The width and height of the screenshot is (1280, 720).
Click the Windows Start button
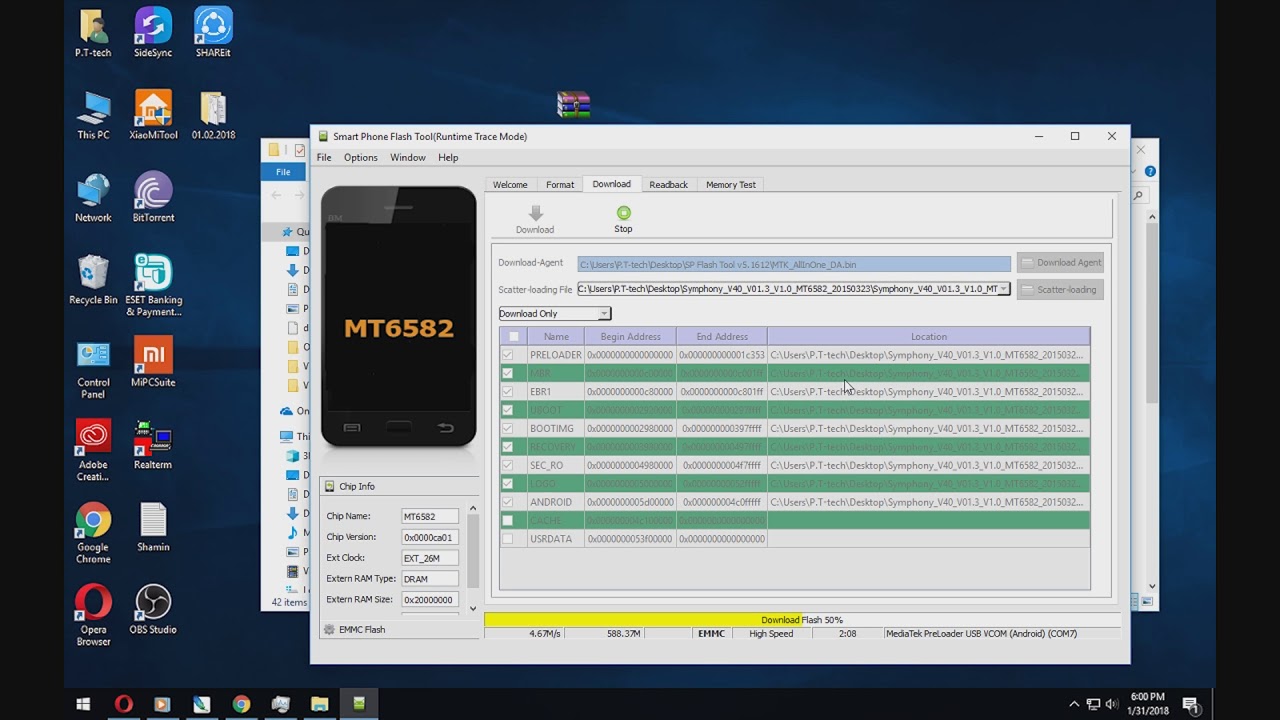(83, 704)
